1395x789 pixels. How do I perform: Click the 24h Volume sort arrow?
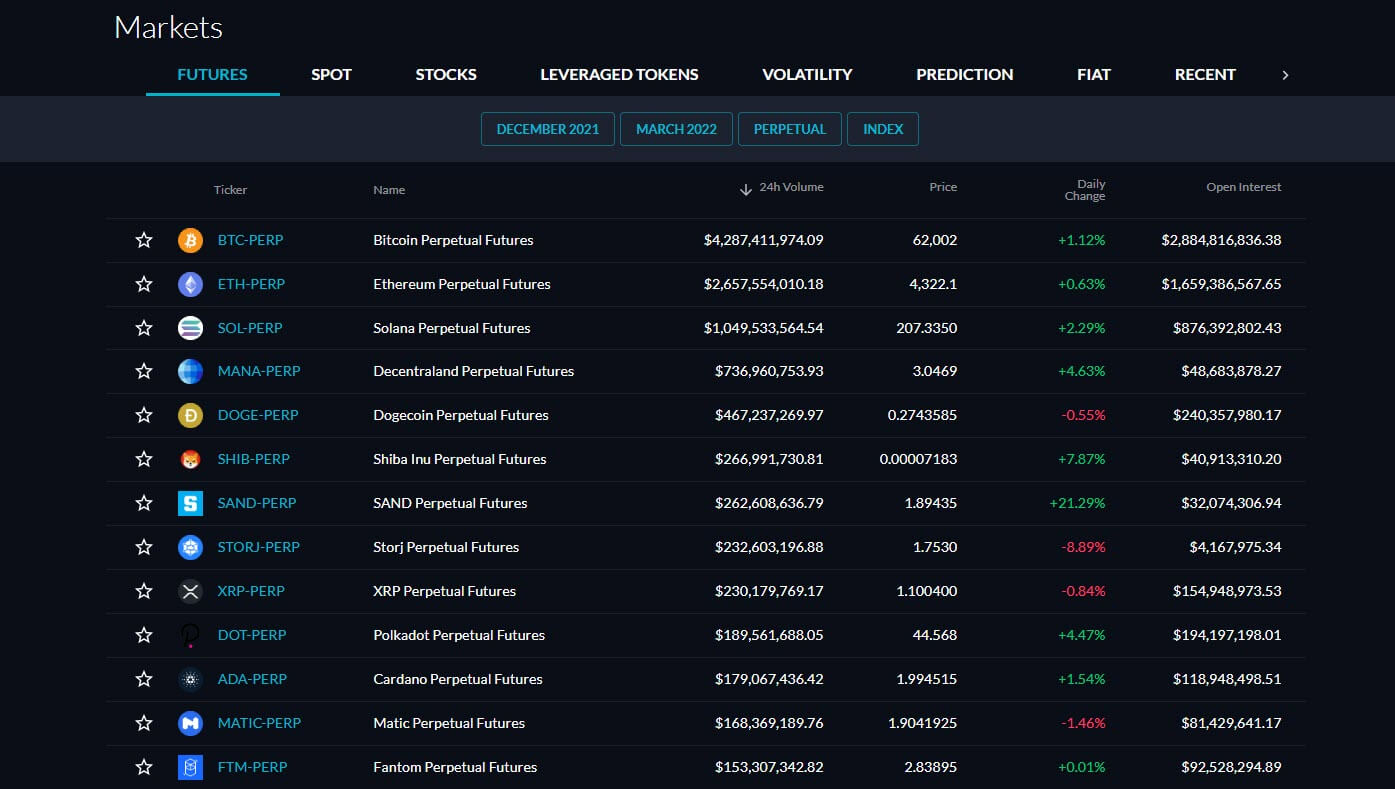[x=745, y=189]
